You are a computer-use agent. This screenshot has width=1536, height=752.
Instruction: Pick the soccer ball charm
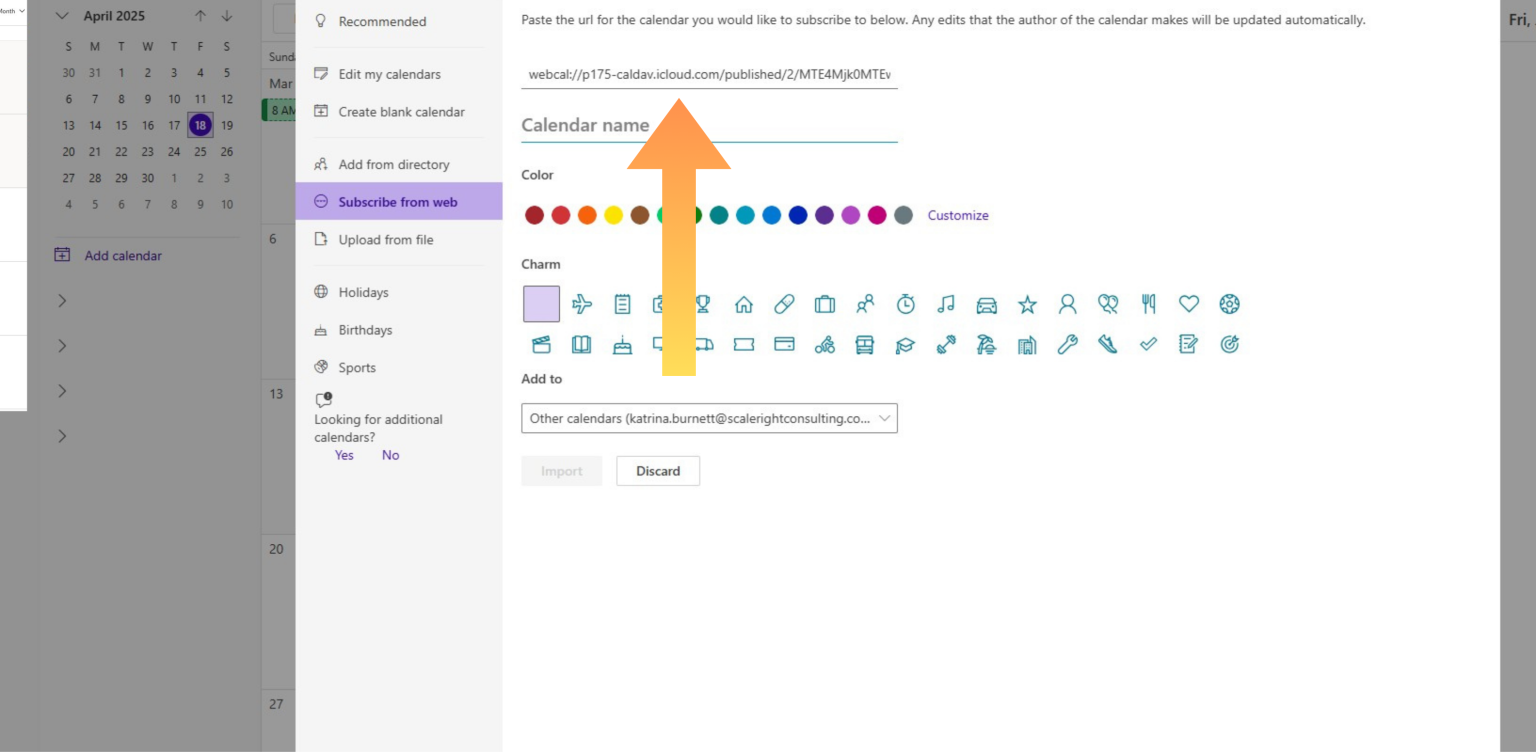click(x=1230, y=304)
